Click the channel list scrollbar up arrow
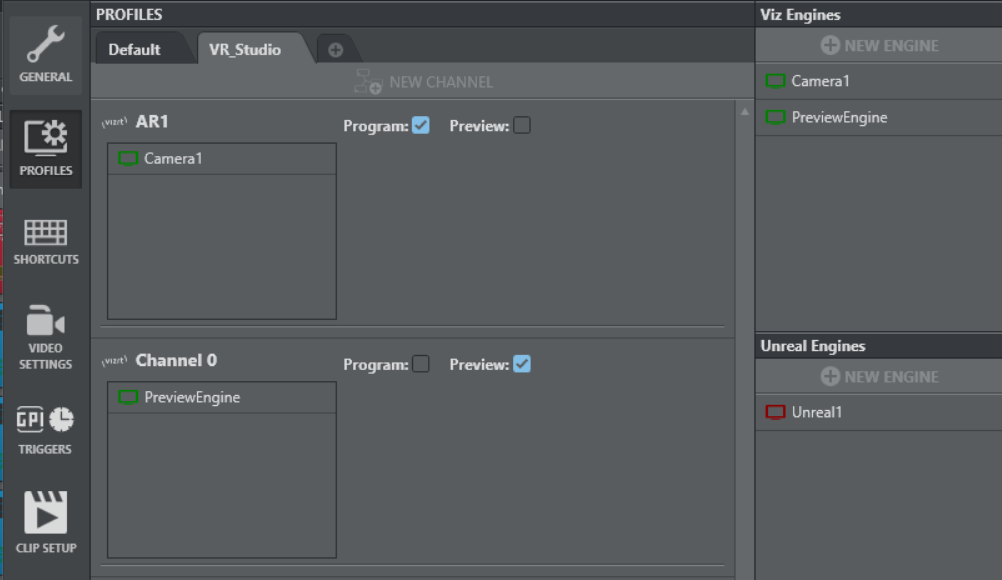Image resolution: width=1002 pixels, height=580 pixels. (x=745, y=112)
